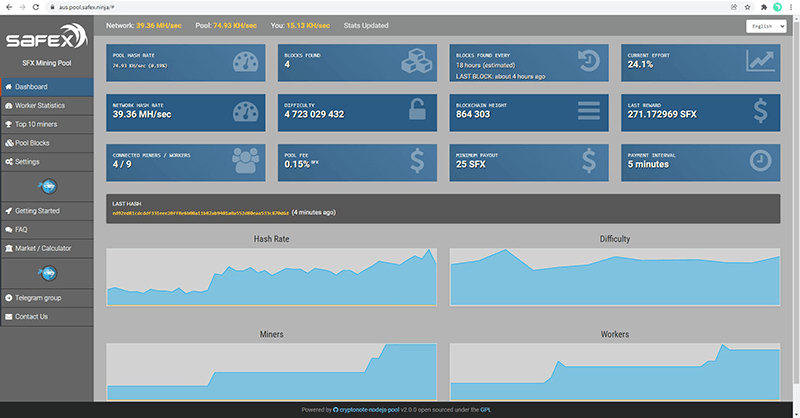Viewport: 800px width, 418px height.
Task: Click Difficulty value 4 723 029 432
Action: [314, 114]
